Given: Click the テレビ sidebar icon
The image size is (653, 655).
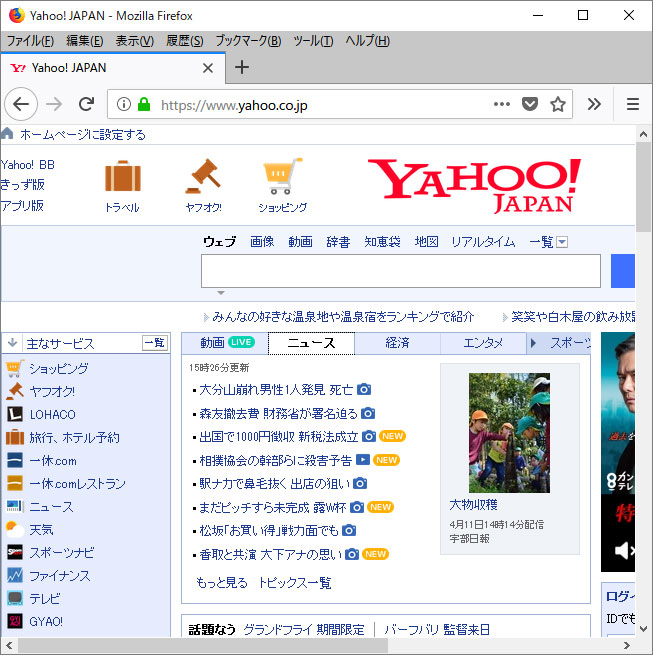Looking at the screenshot, I should click(x=15, y=599).
